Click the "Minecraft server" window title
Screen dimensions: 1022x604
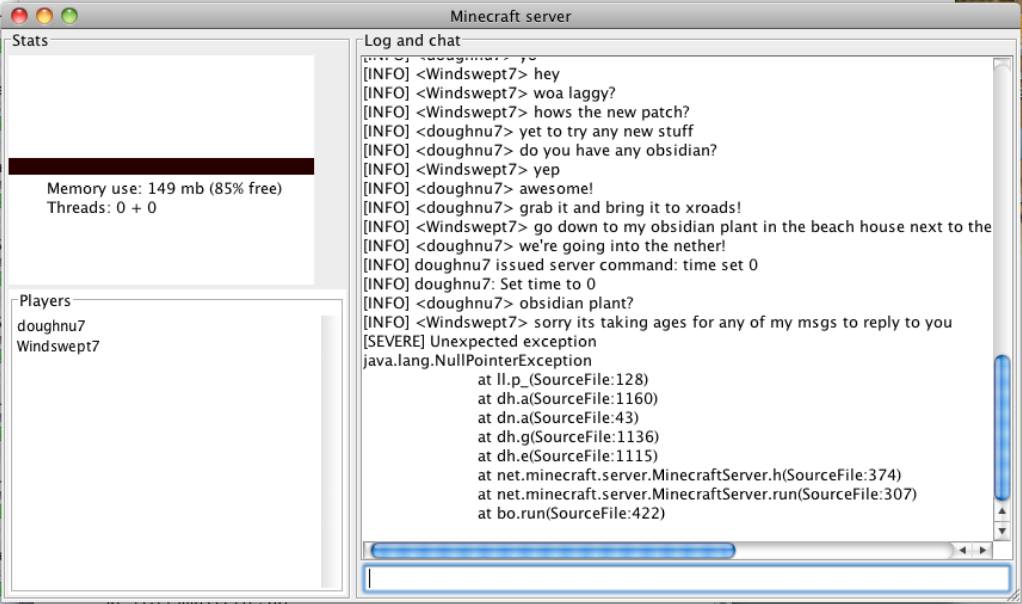click(510, 16)
